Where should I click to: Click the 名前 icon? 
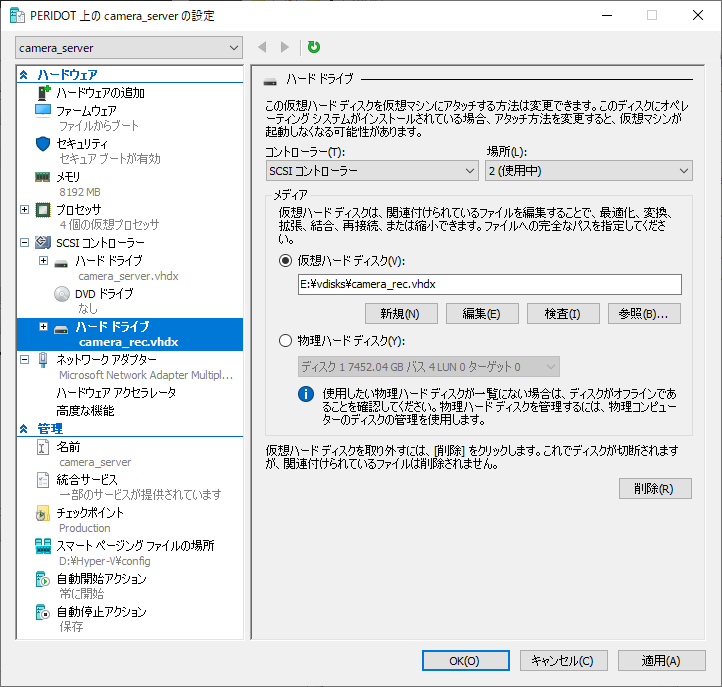click(x=43, y=447)
